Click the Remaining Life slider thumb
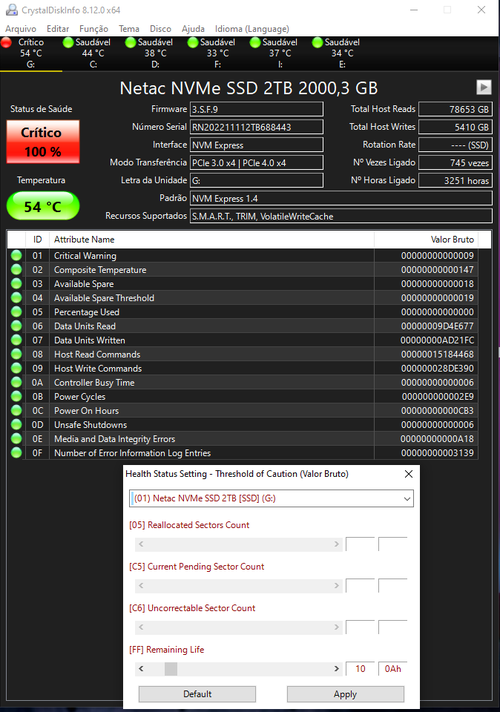Screen dimensions: 500x712 coord(171,668)
